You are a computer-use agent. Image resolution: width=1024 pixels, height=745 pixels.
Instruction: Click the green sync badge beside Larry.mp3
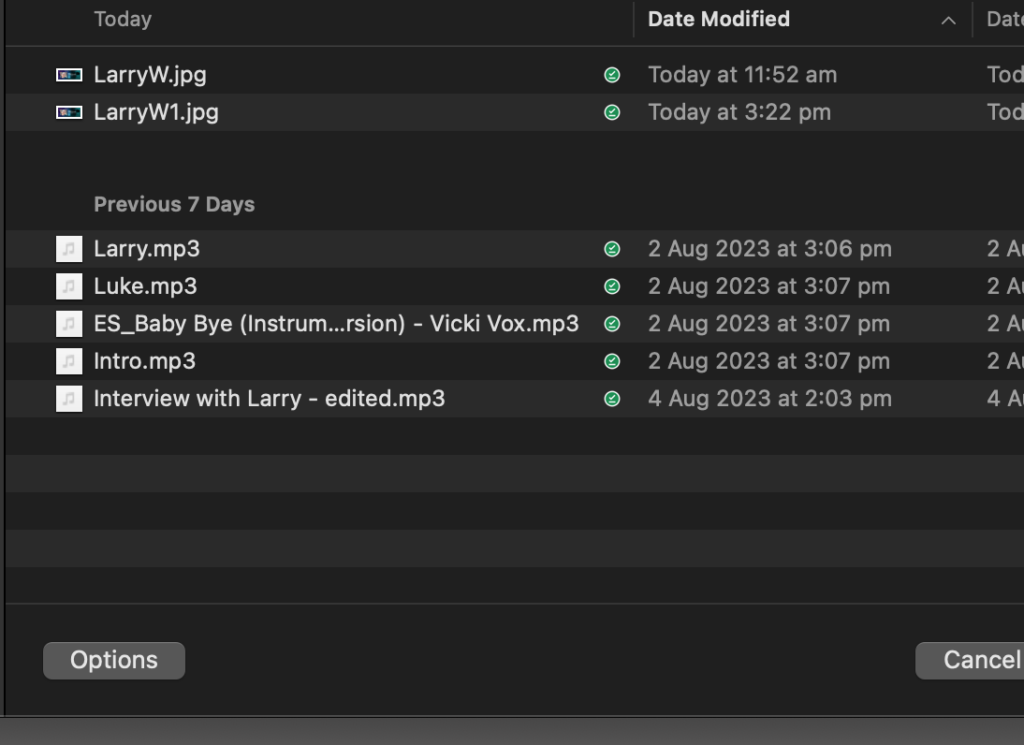[x=612, y=249]
